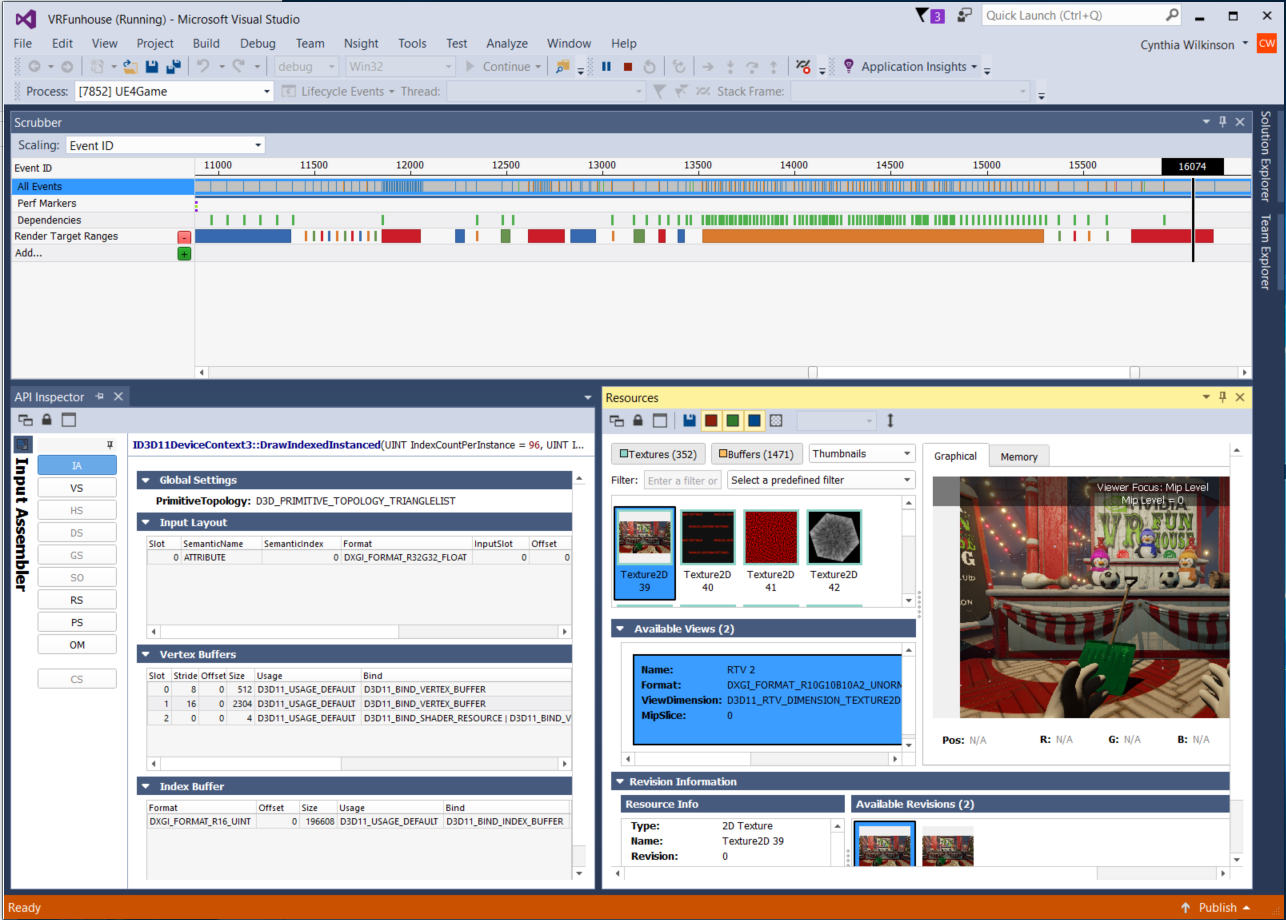Image resolution: width=1286 pixels, height=920 pixels.
Task: Click the lock icon in API Inspector toolbar
Action: [x=46, y=420]
